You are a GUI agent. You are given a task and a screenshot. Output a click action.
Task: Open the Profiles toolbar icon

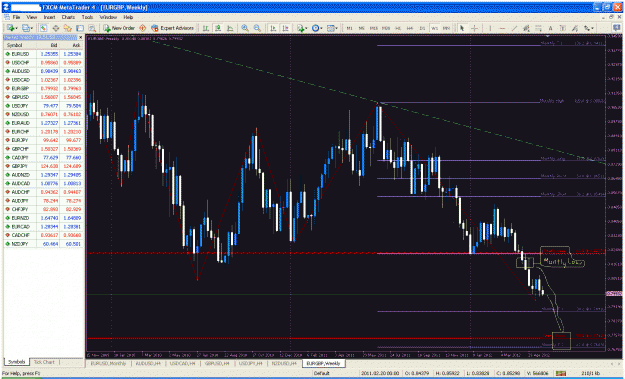(27, 28)
